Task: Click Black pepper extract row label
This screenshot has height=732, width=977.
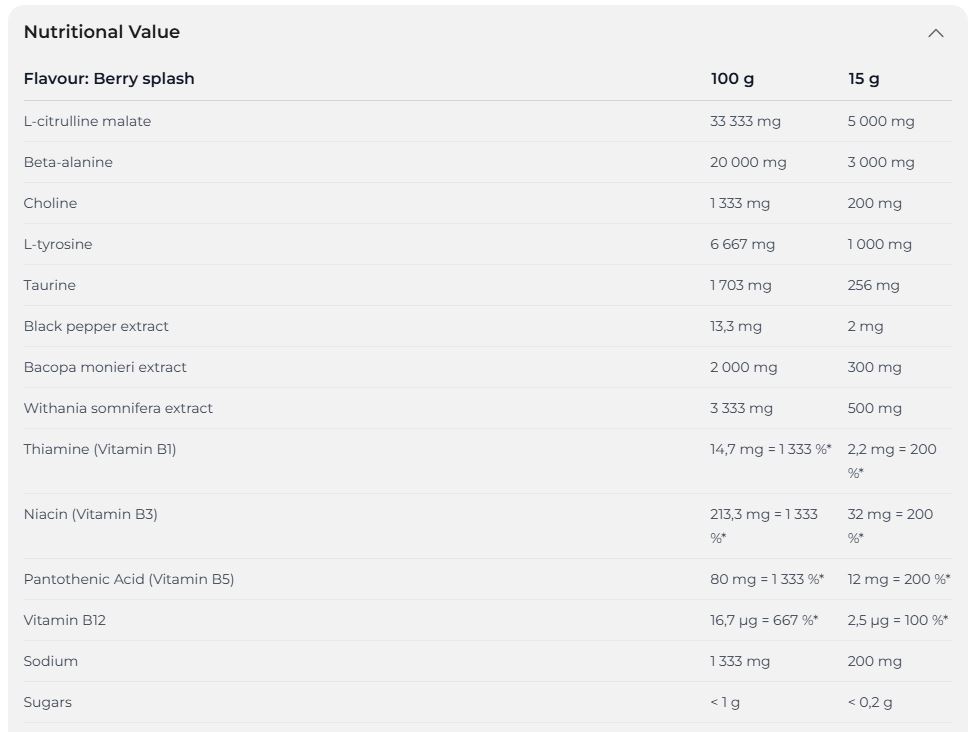Action: [96, 326]
